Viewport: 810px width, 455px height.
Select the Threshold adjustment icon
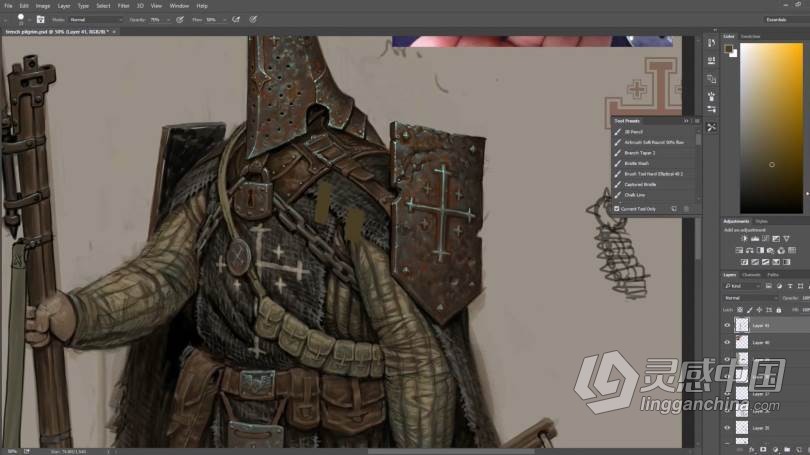click(765, 262)
